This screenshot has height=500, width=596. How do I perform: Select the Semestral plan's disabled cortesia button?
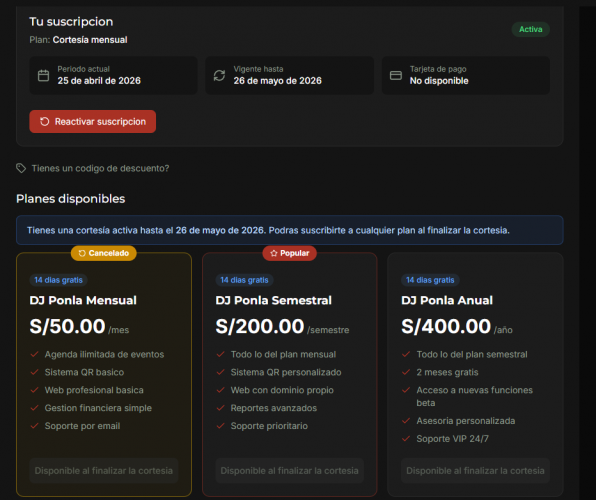[x=290, y=471]
